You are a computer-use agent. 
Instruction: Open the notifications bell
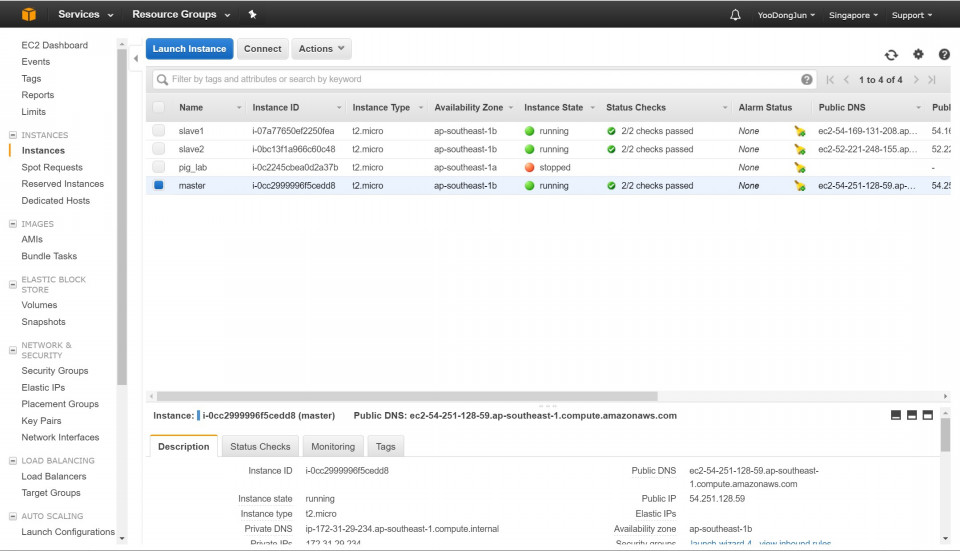click(735, 15)
